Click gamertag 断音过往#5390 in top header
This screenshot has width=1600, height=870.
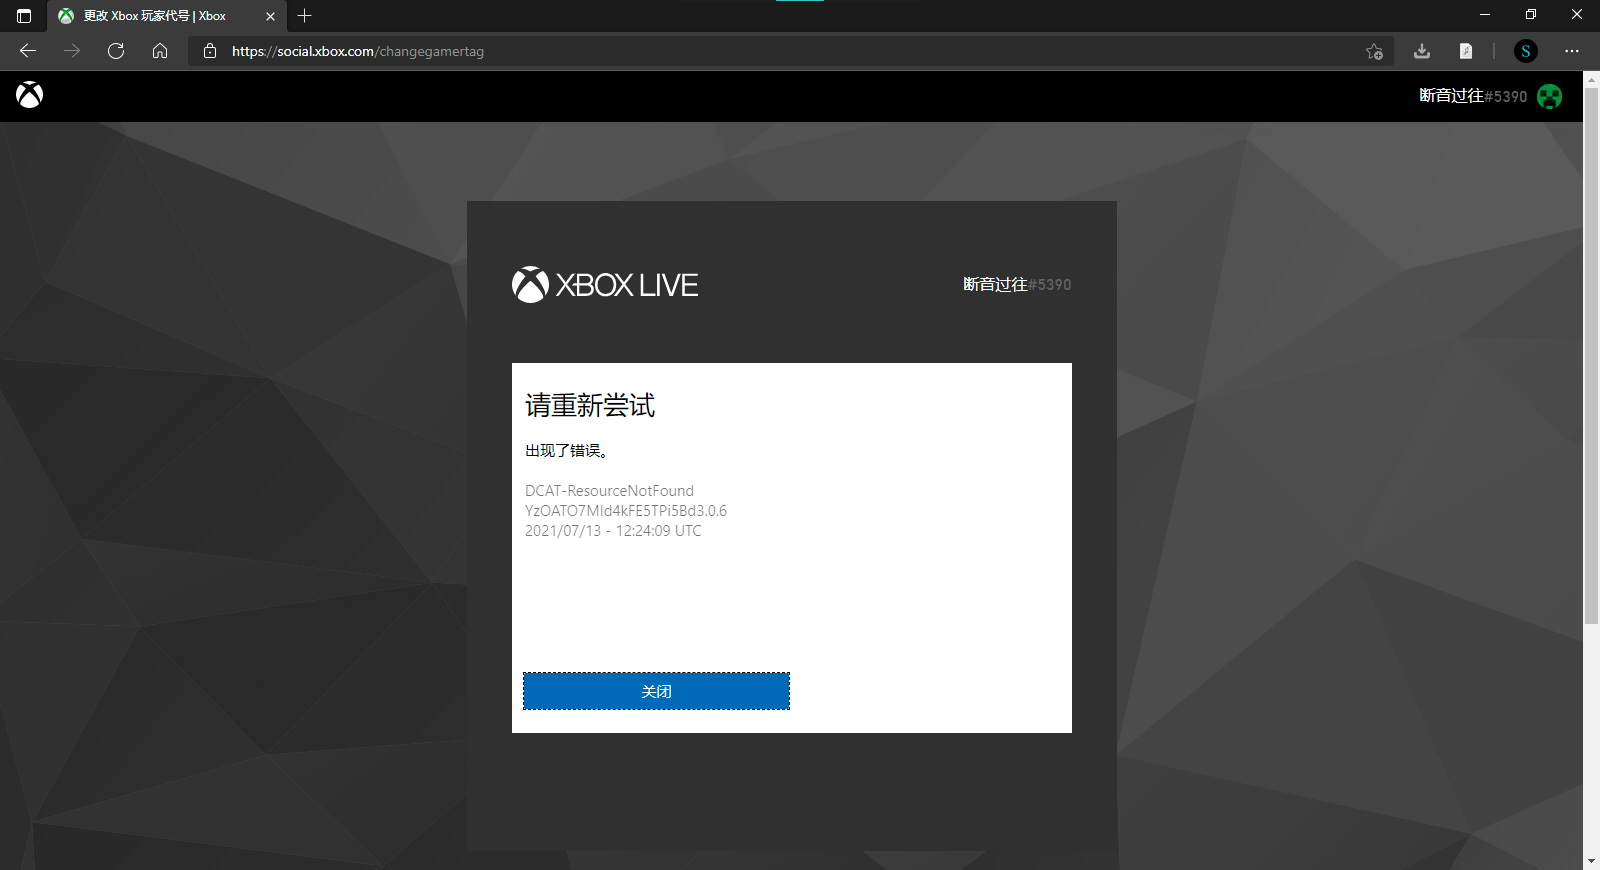coord(1473,96)
